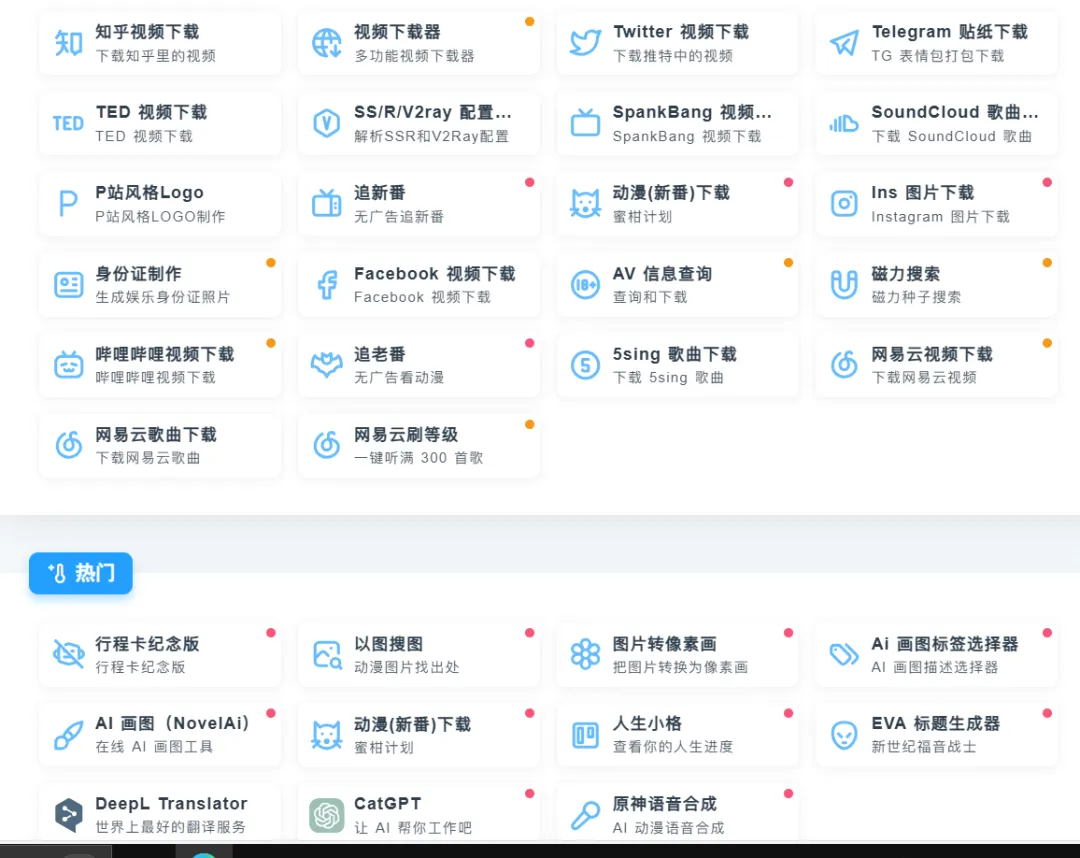The height and width of the screenshot is (858, 1080).
Task: Click the bat-like icon beside 追老番
Action: [x=326, y=364]
